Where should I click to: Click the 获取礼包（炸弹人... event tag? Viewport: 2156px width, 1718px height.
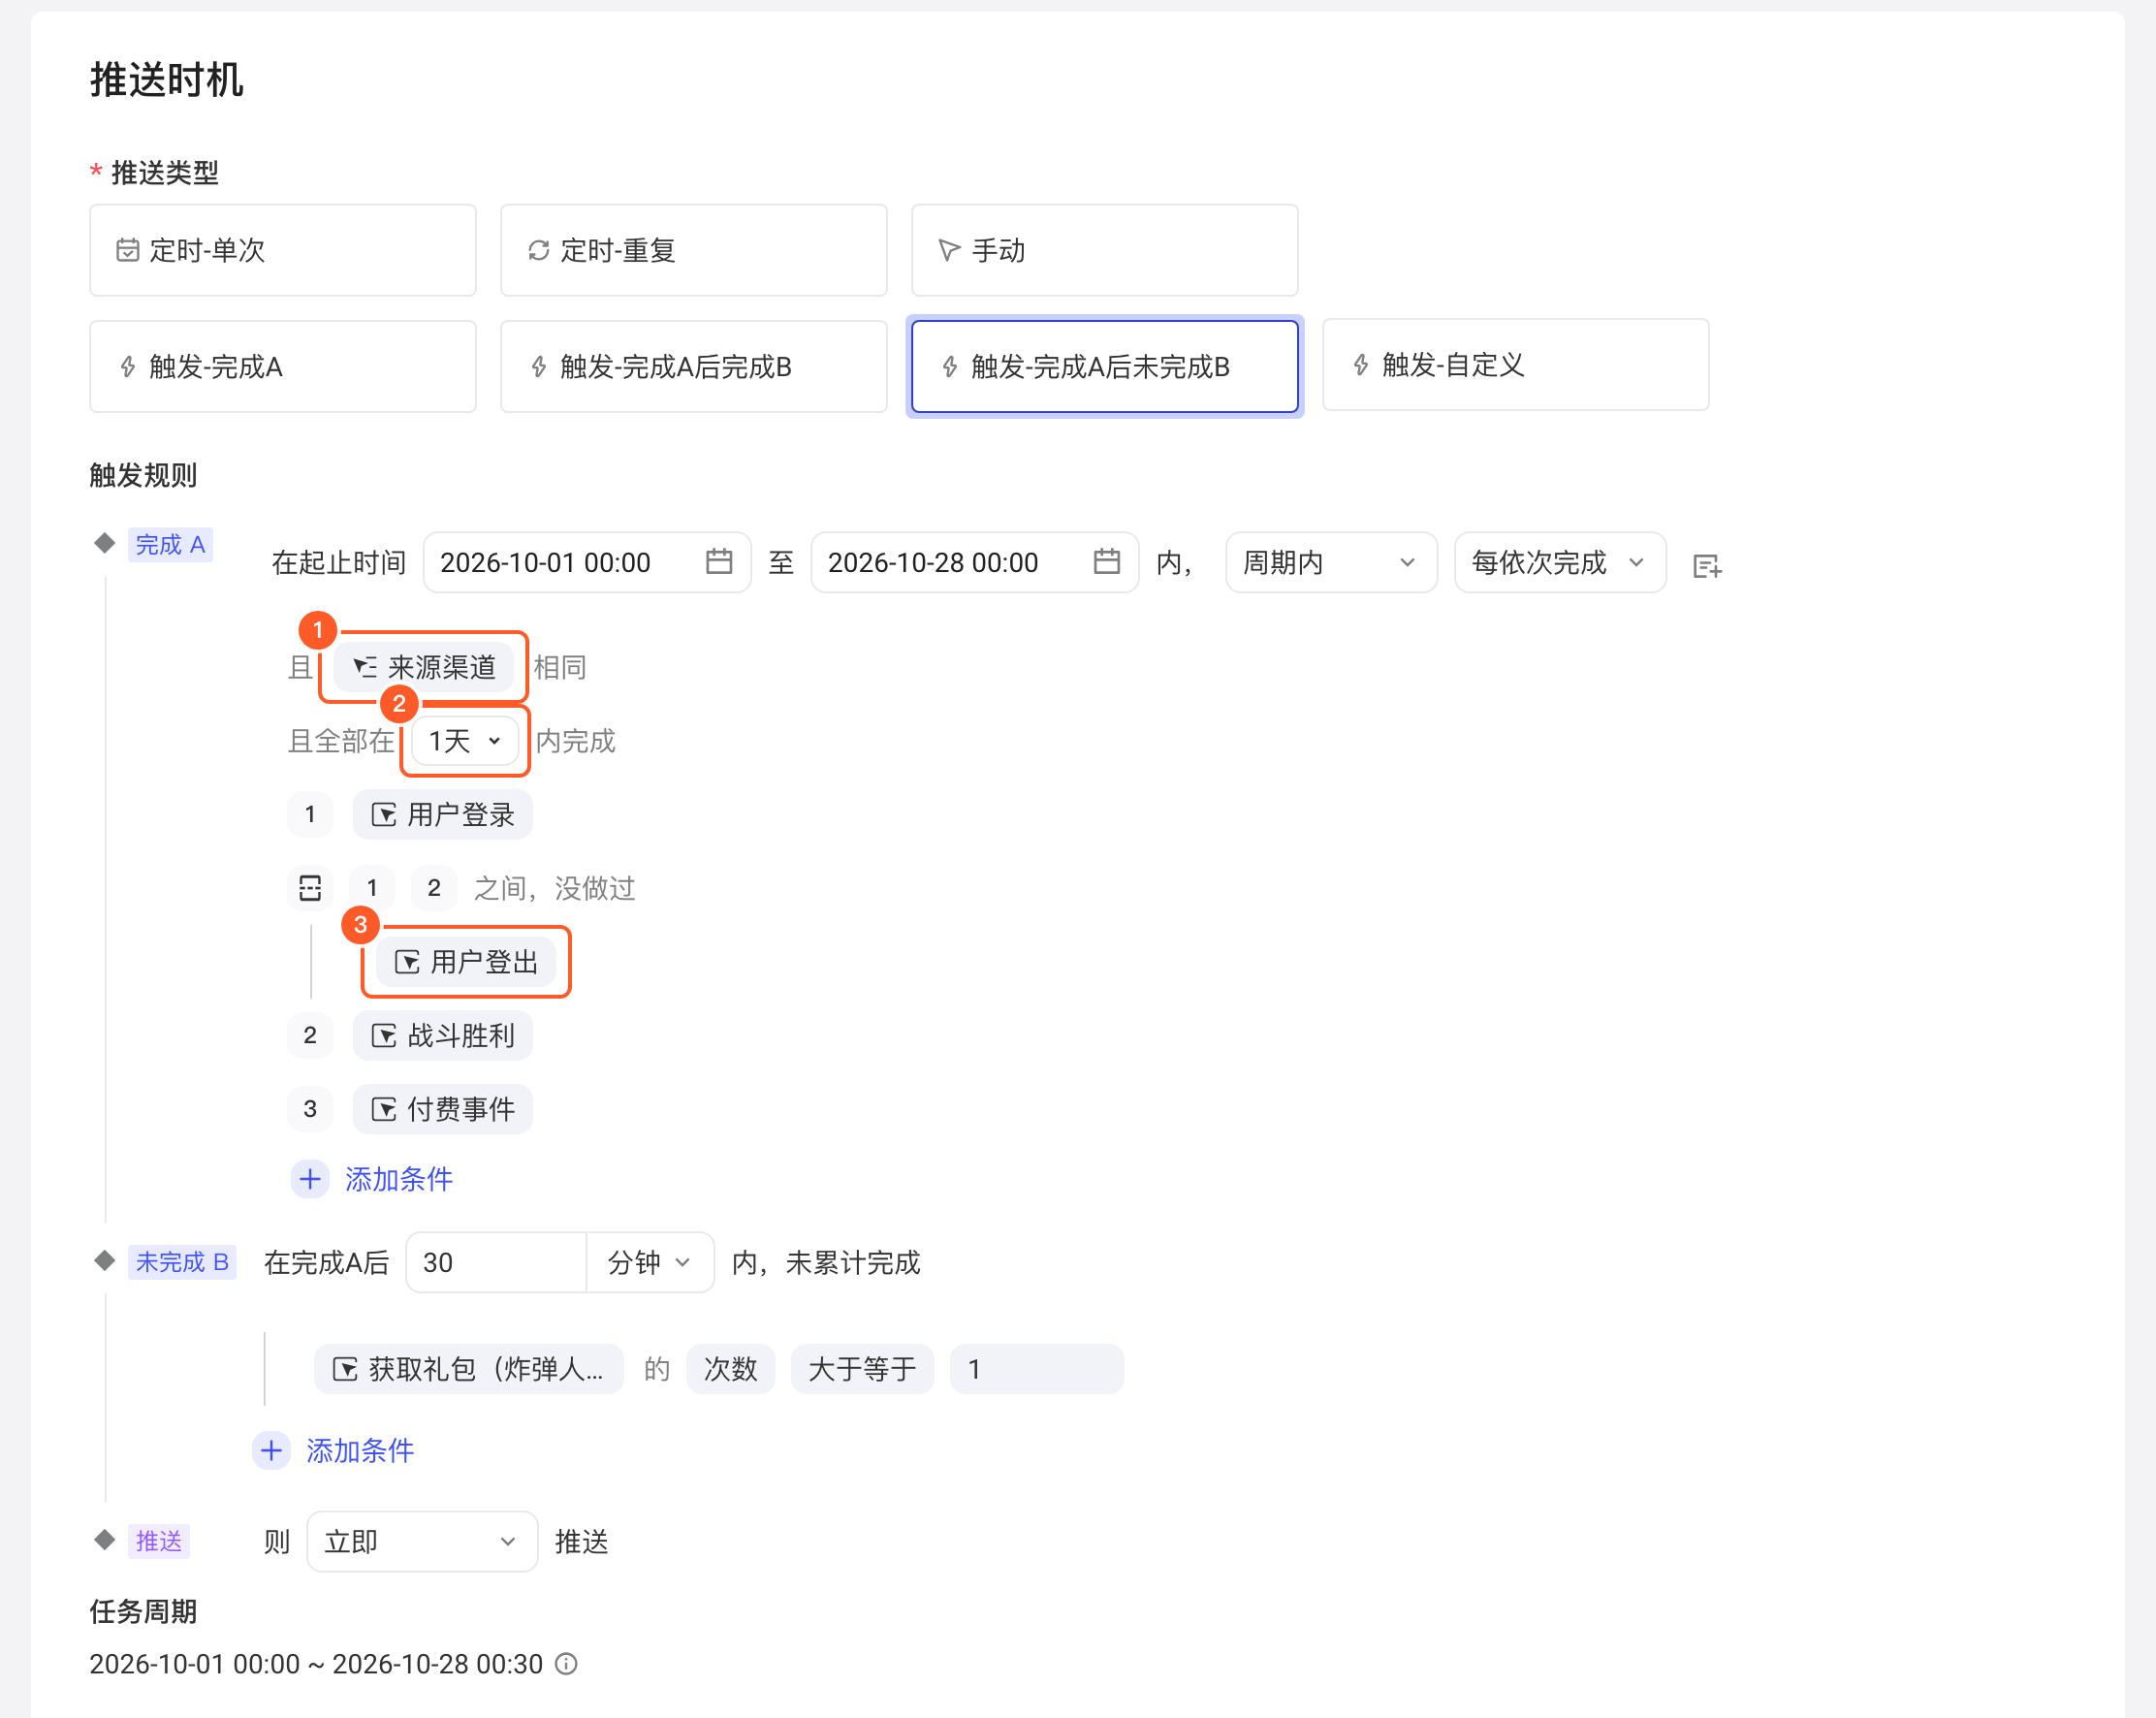pos(469,1369)
